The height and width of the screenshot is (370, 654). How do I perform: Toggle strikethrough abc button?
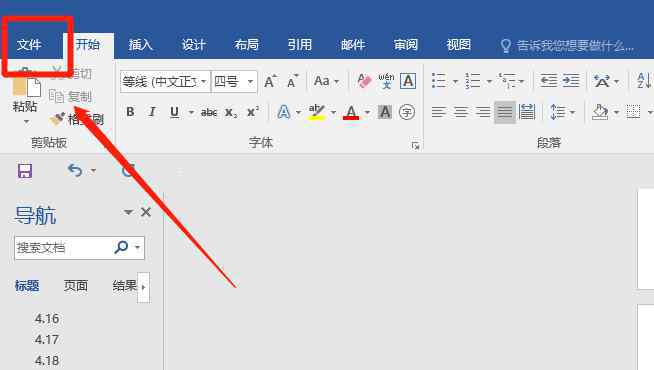209,112
